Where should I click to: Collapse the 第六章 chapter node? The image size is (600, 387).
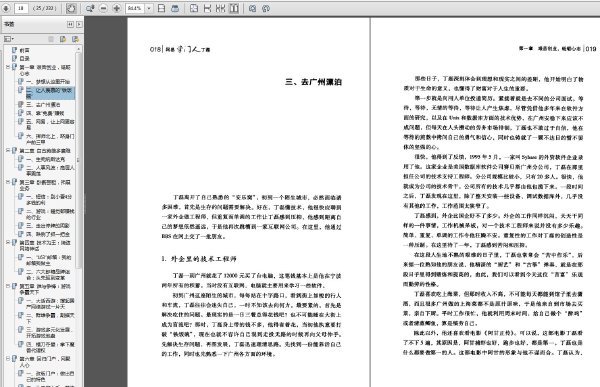[8, 359]
